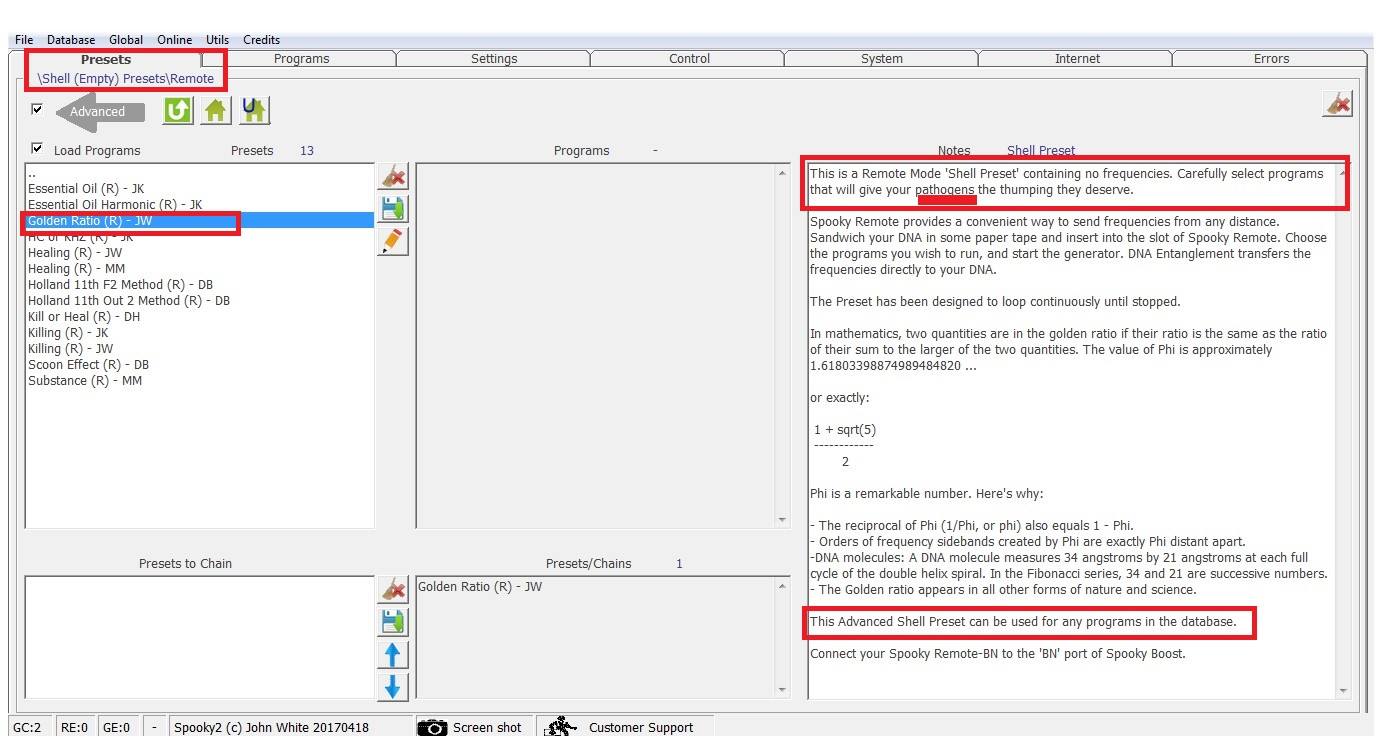Click the pencil edit icon

pos(393,241)
